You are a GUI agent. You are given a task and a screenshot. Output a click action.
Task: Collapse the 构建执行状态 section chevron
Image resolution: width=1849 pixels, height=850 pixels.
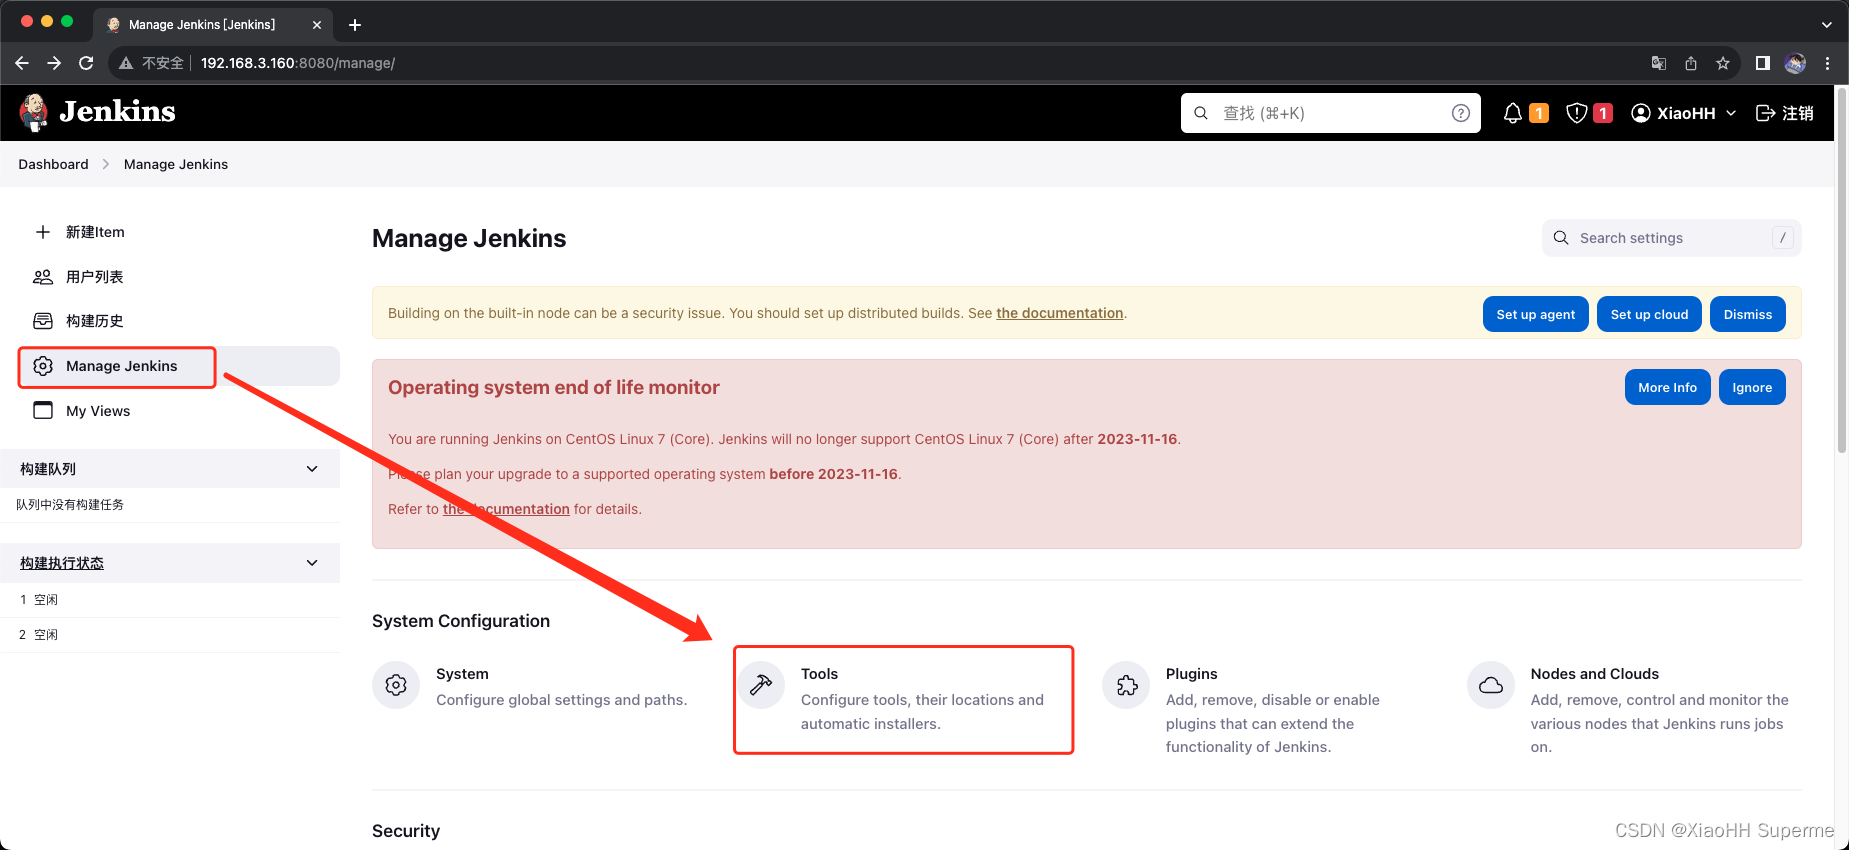312,563
